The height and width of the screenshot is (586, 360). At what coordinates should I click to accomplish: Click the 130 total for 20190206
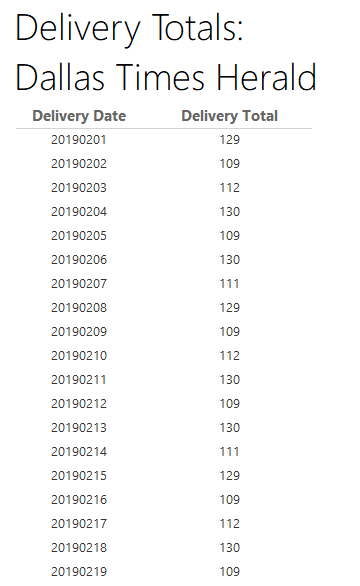click(230, 260)
